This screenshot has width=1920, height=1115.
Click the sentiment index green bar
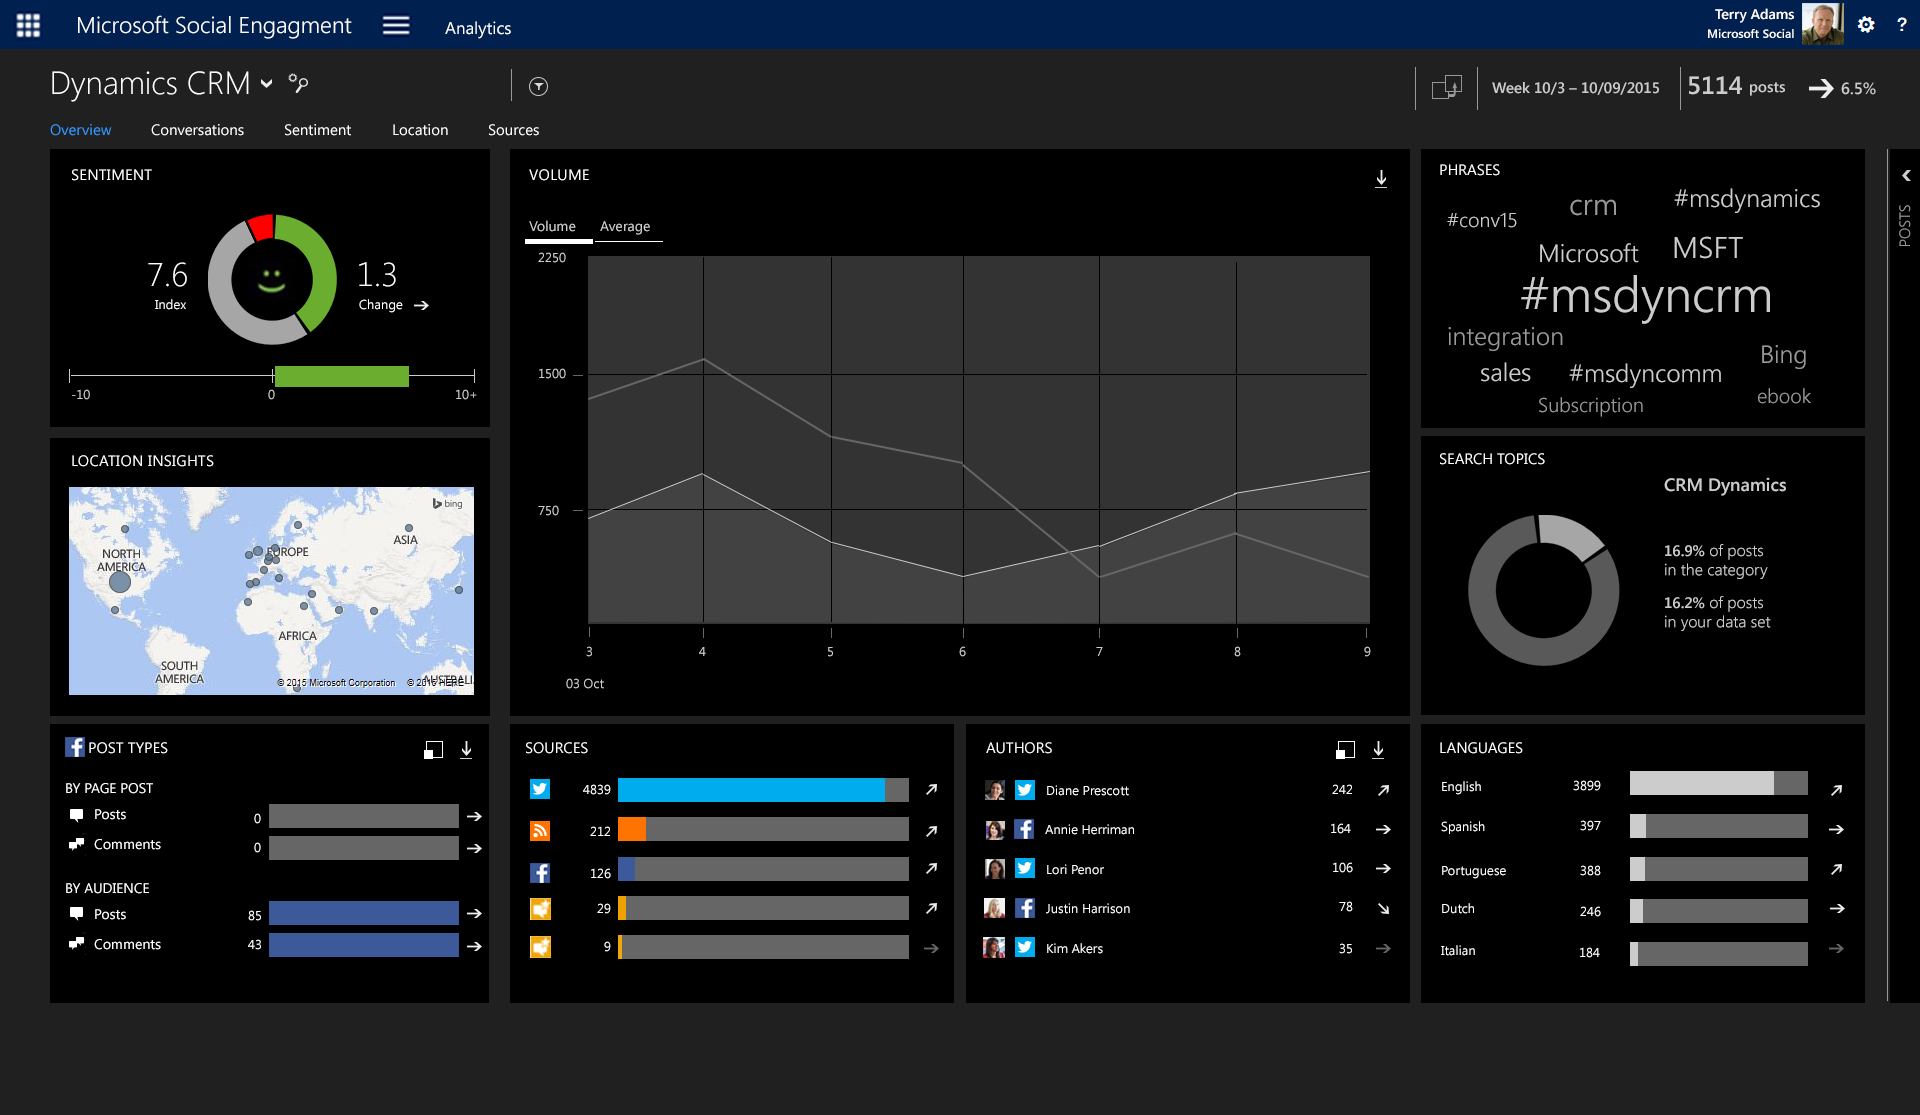pos(341,376)
